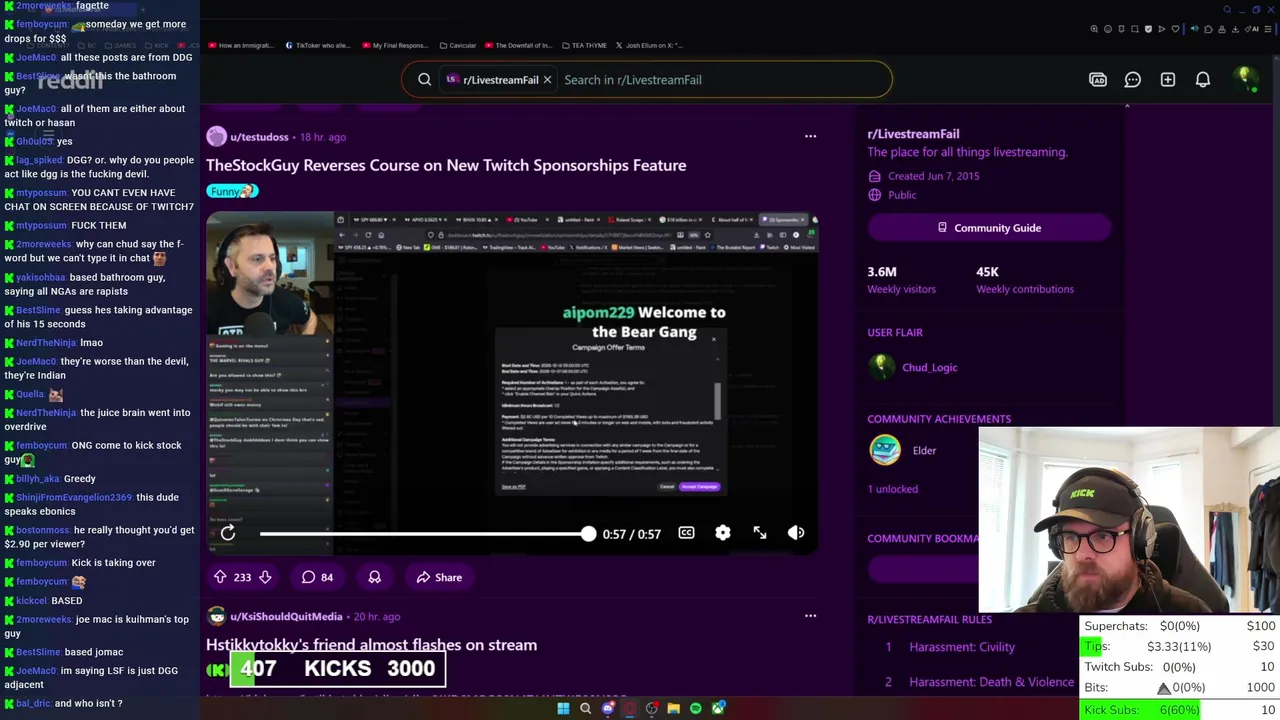
Task: Click the award icon on the post
Action: [x=375, y=577]
